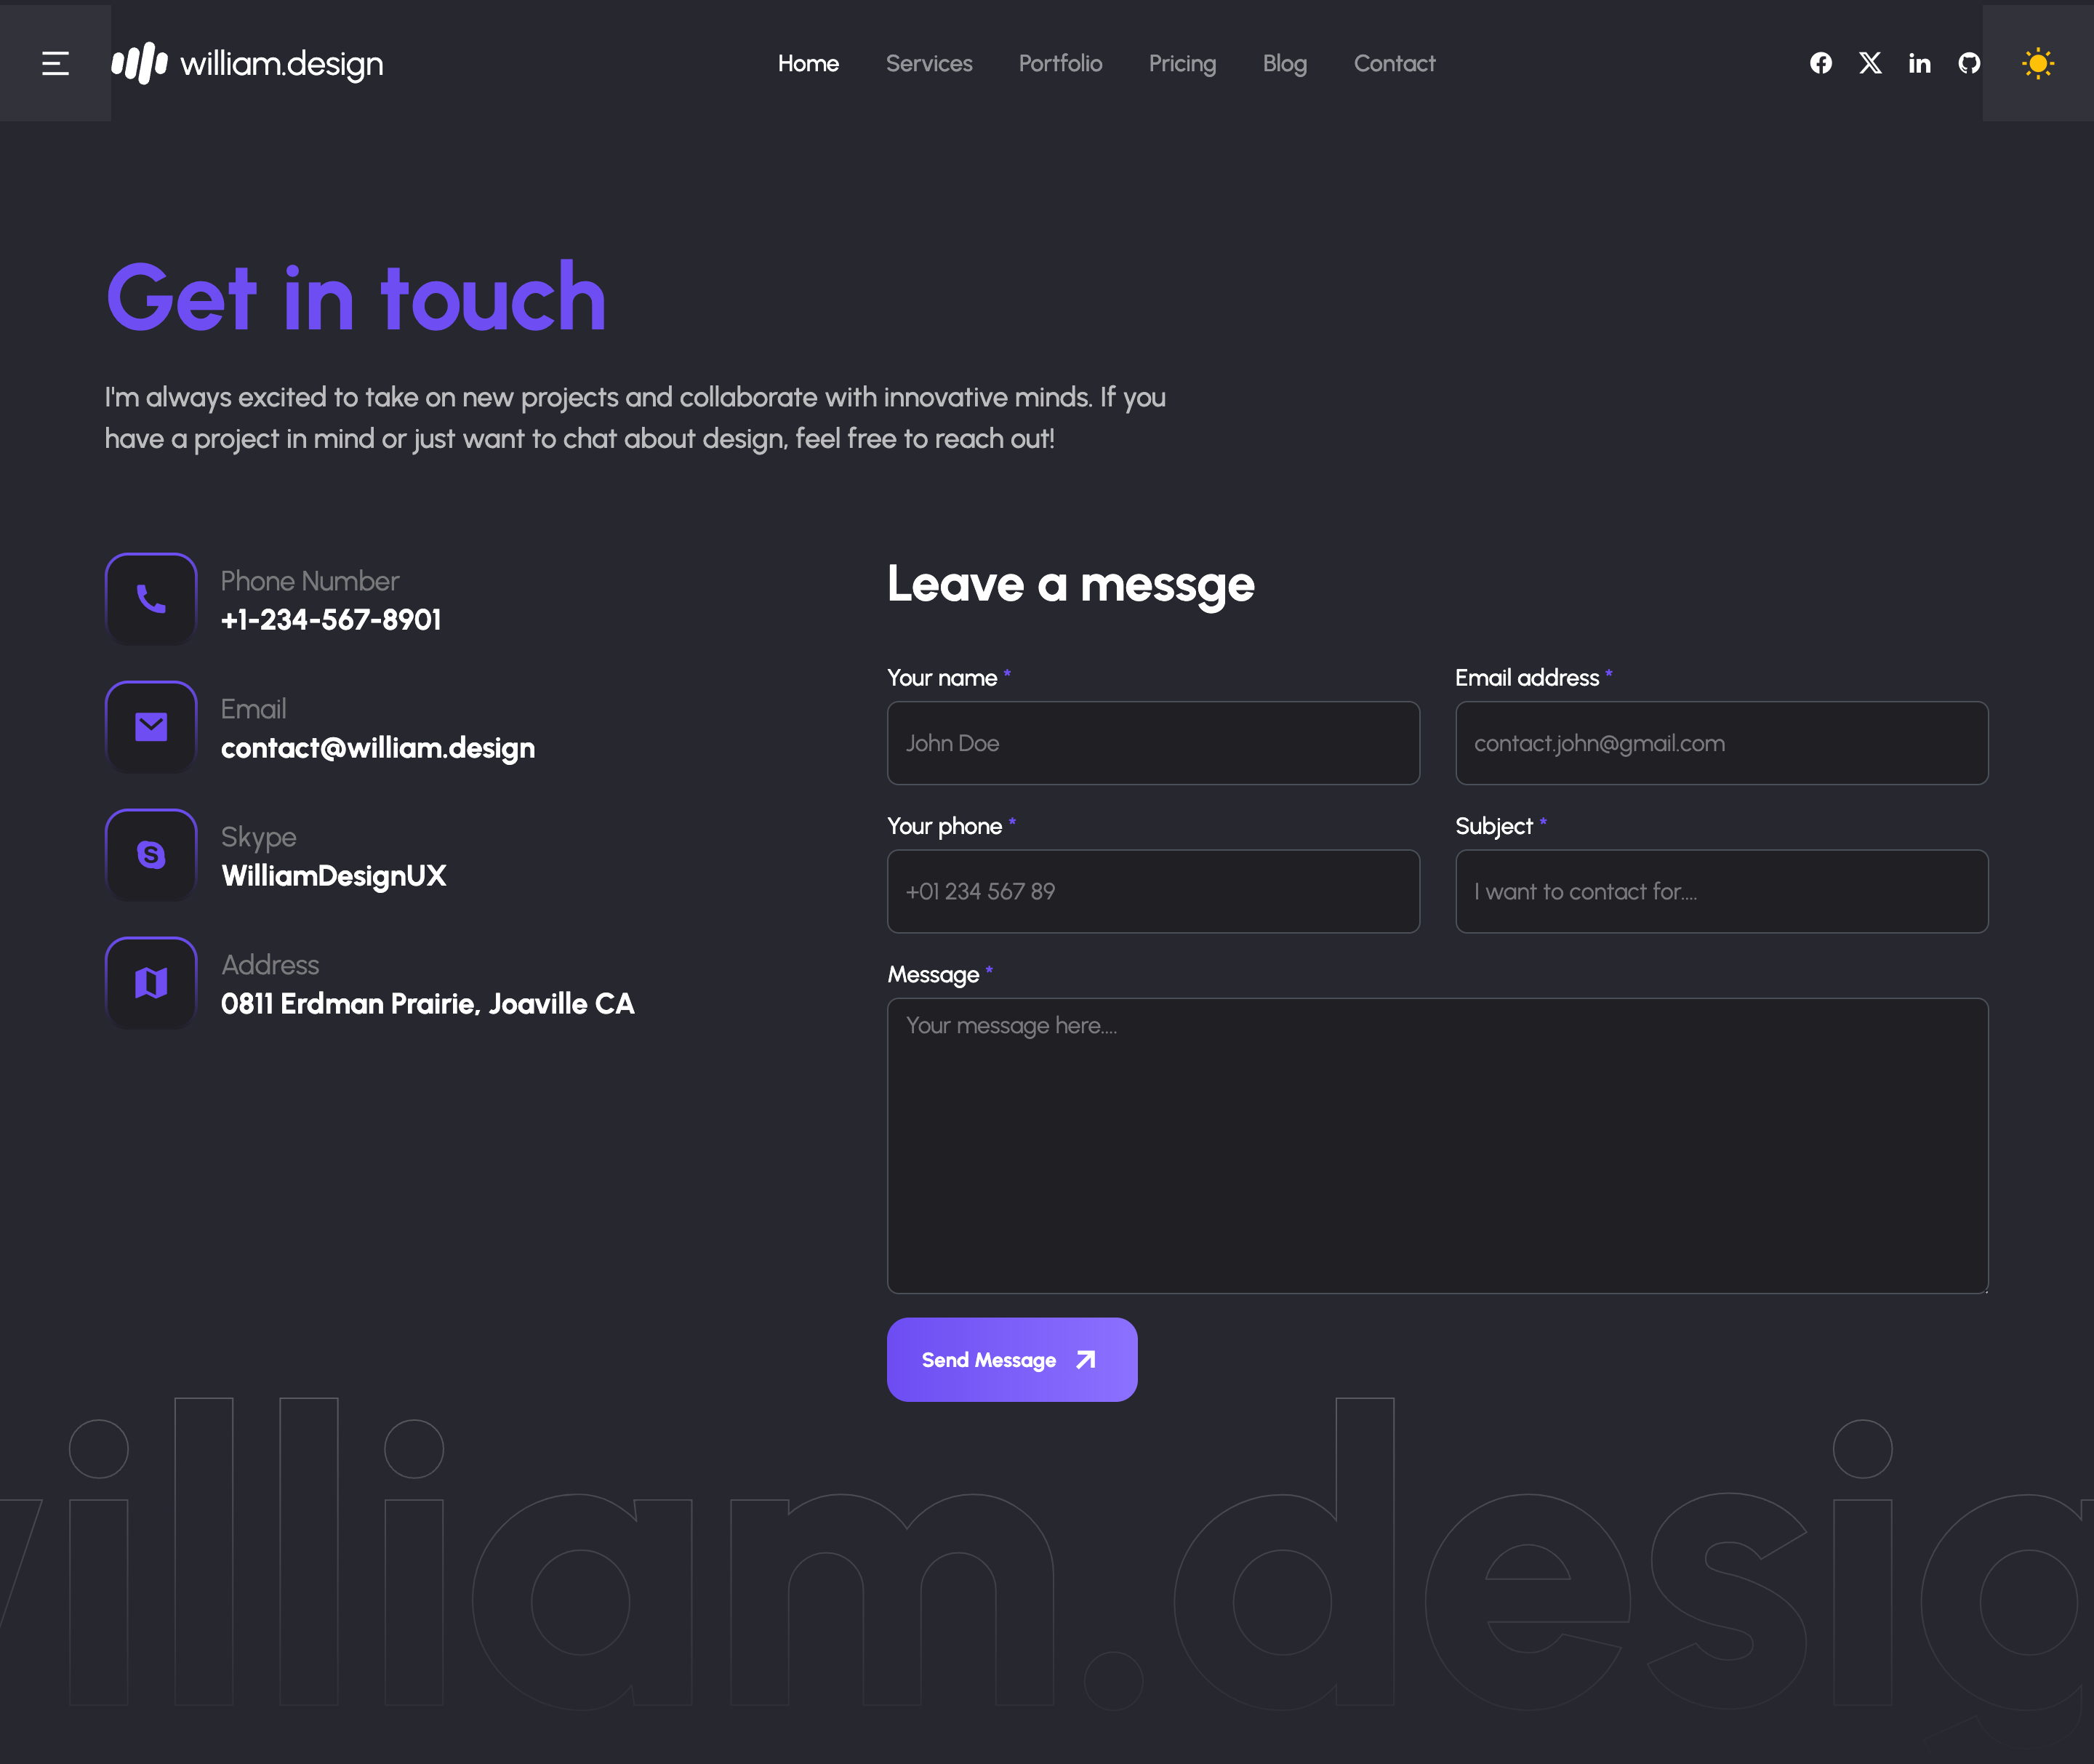Navigate to the Pricing page
The image size is (2094, 1764).
1182,63
